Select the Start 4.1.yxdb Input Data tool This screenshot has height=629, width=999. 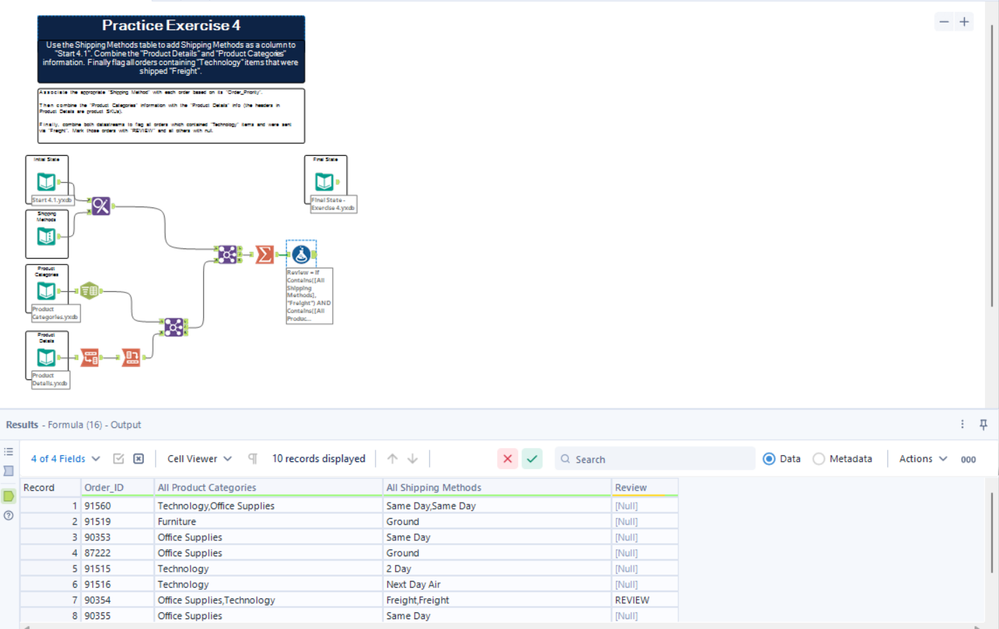(46, 182)
